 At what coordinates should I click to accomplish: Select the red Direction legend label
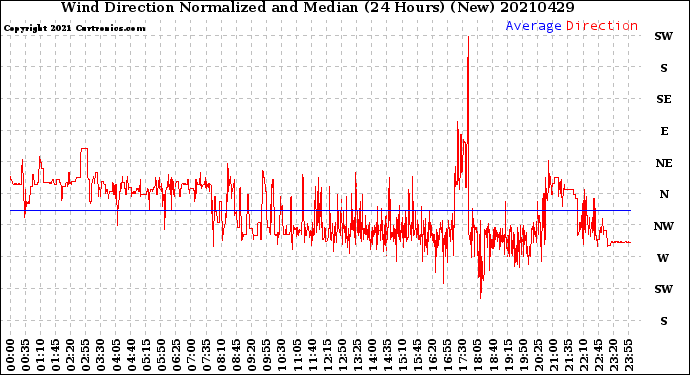pos(602,26)
